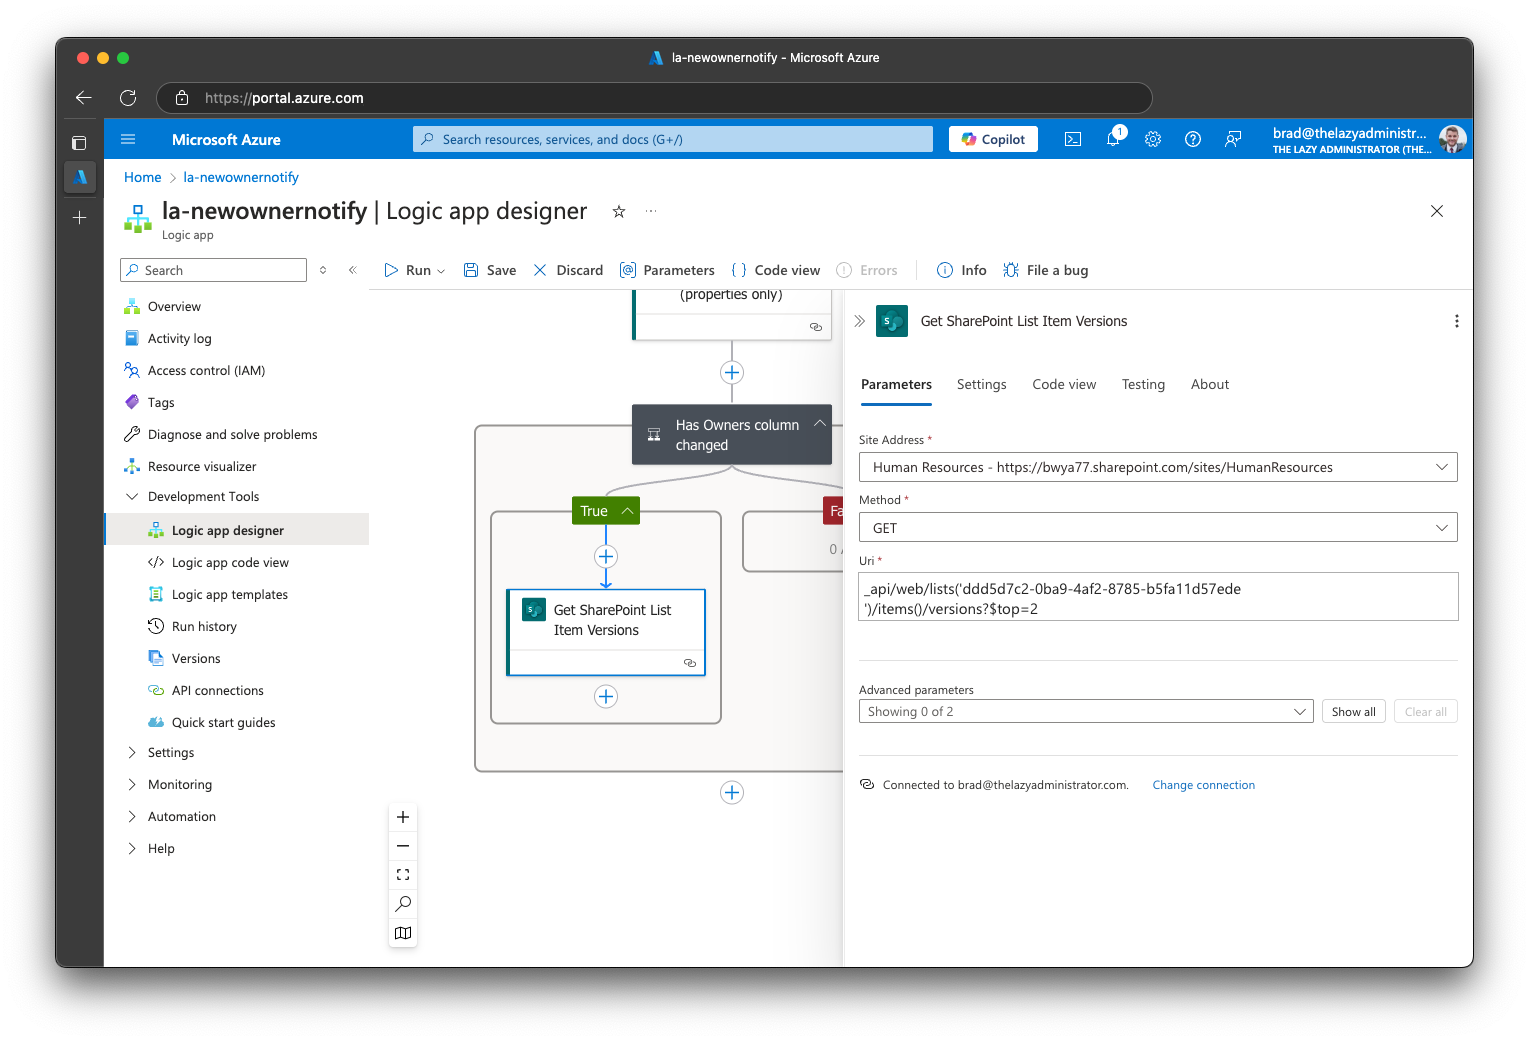Click the Change connection link
1529x1041 pixels.
[x=1203, y=785]
